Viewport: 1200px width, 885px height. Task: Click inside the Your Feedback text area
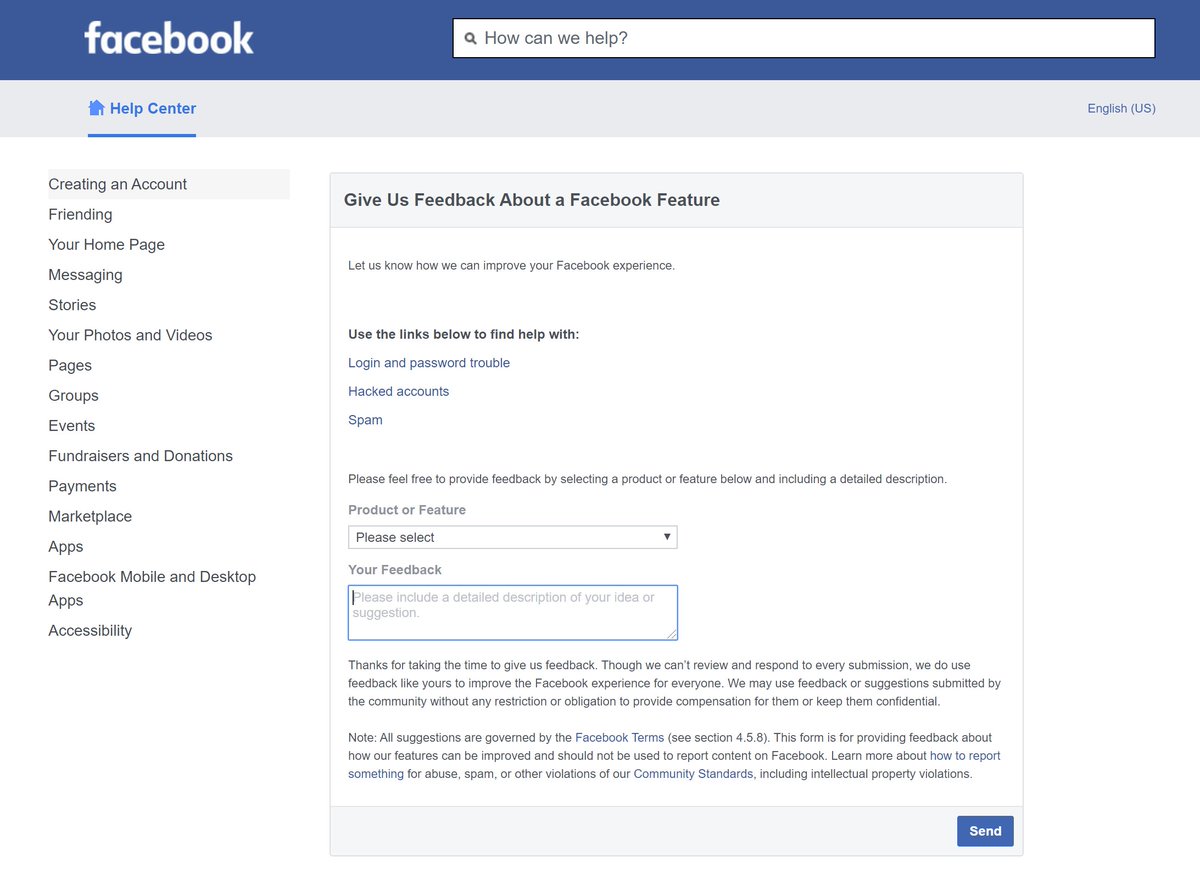[513, 612]
